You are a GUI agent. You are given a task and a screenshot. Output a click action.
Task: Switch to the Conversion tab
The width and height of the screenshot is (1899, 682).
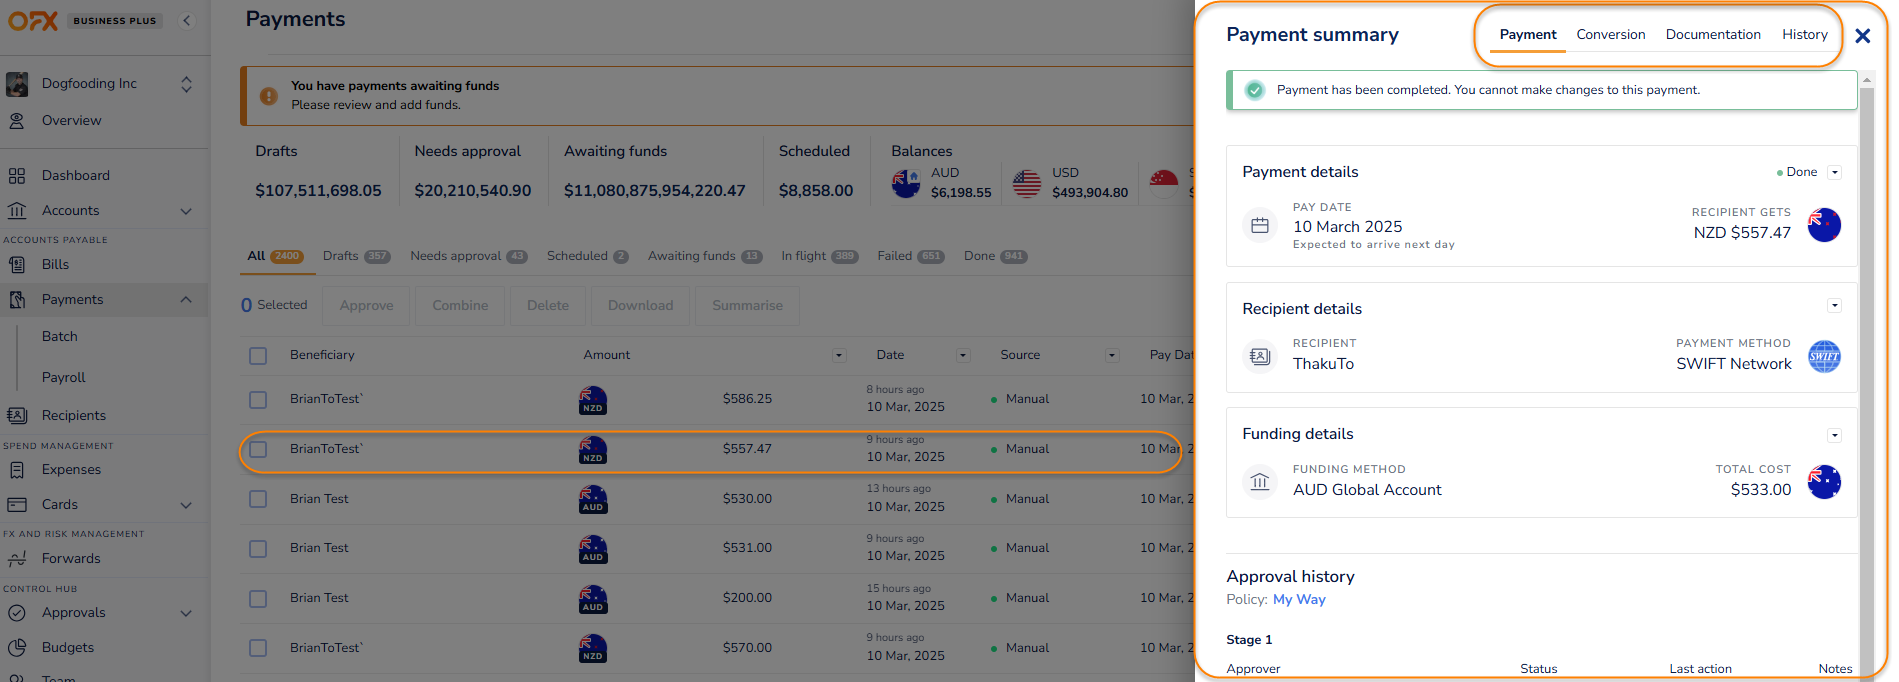(1610, 35)
